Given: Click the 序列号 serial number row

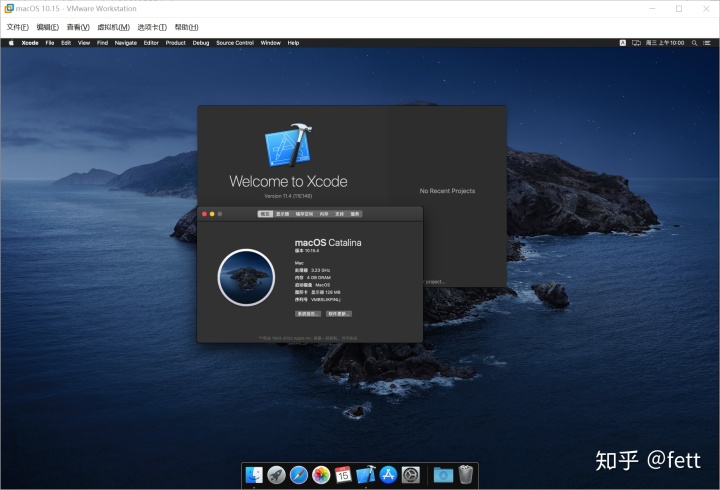Looking at the screenshot, I should (318, 299).
